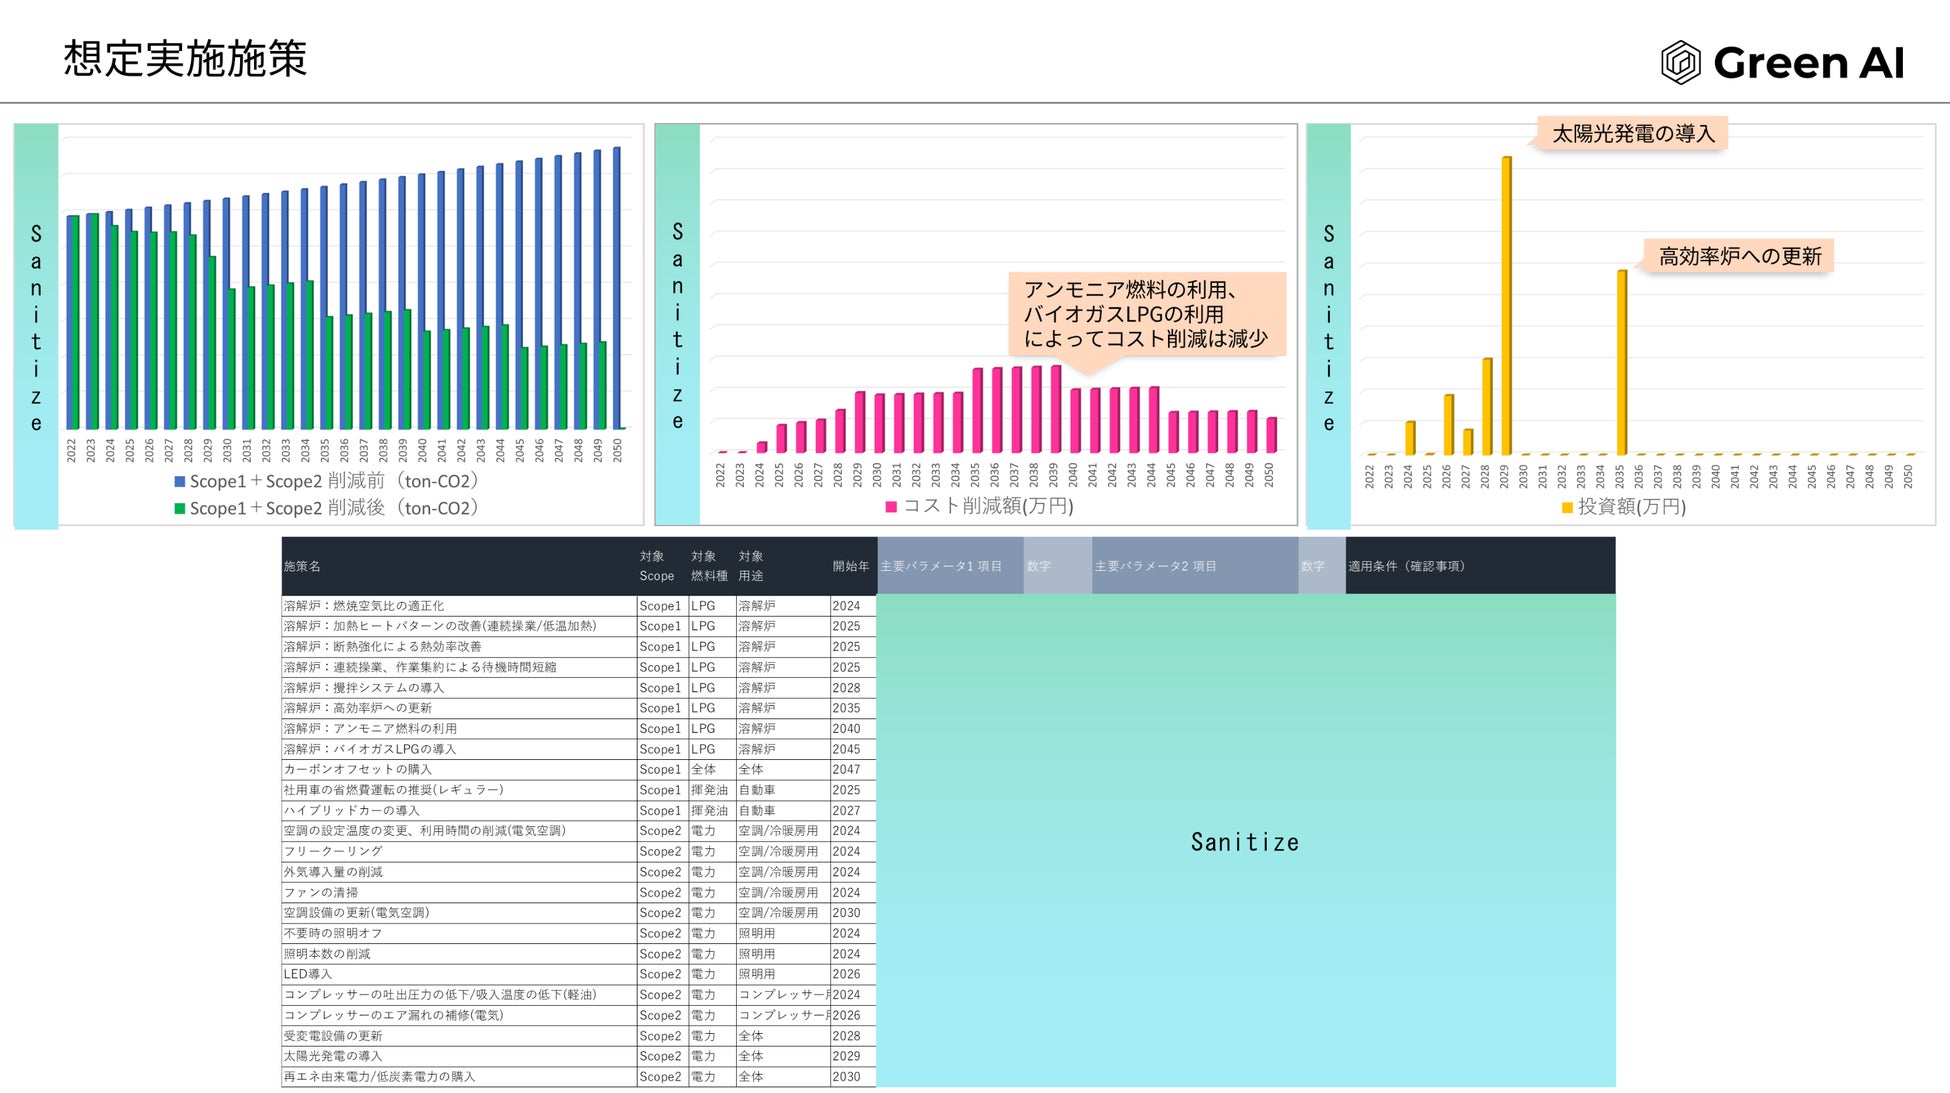Select row 溶解炉：燃焼空気比の適正化
Viewport: 1950px width, 1093px height.
point(364,606)
